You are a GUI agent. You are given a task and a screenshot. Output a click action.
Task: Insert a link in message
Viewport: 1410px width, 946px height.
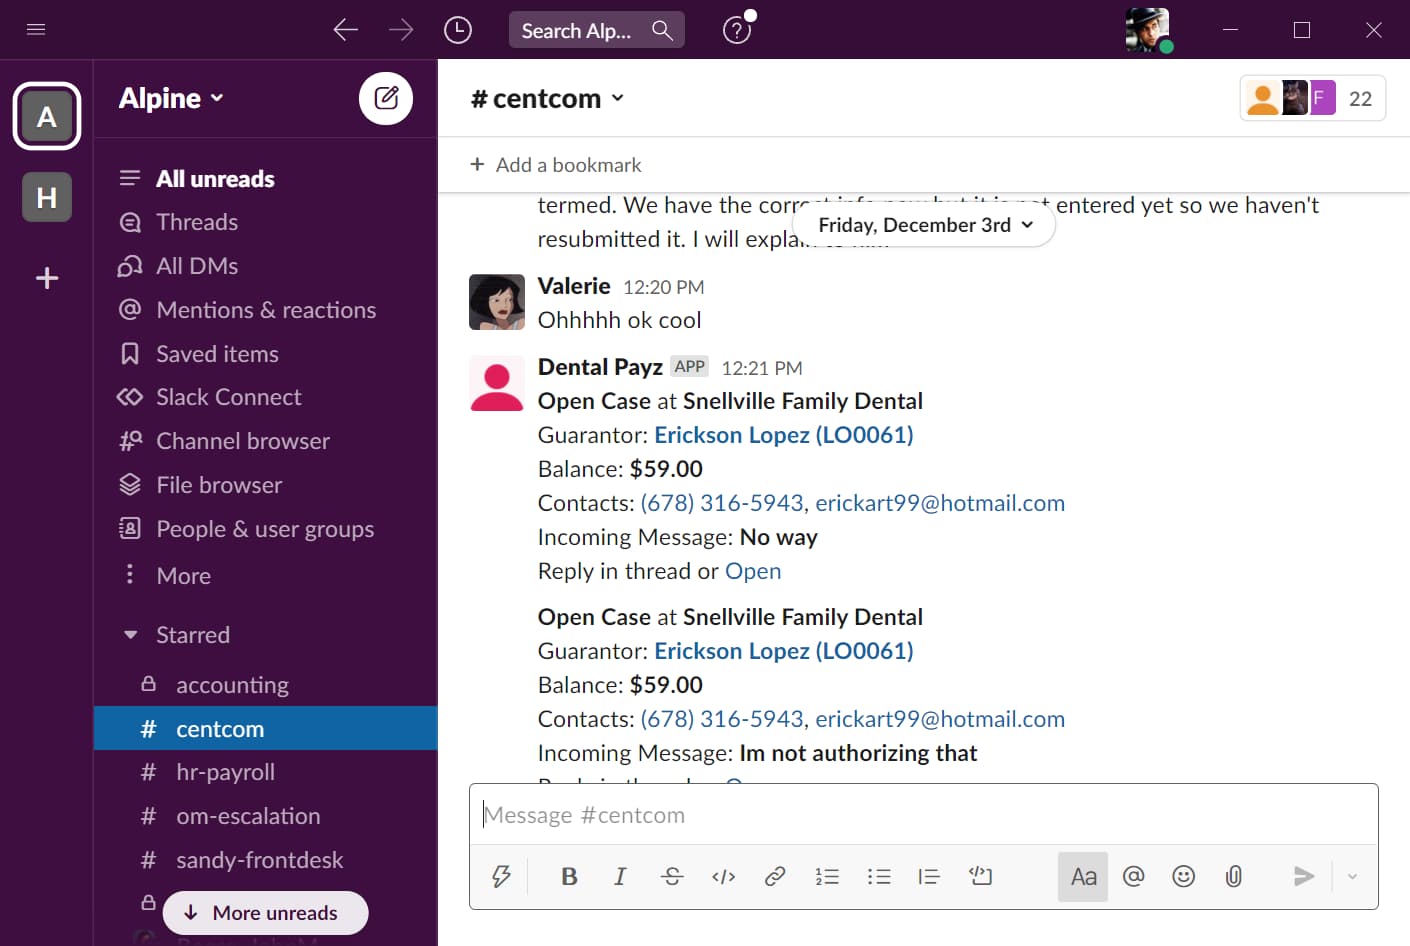pyautogui.click(x=775, y=877)
